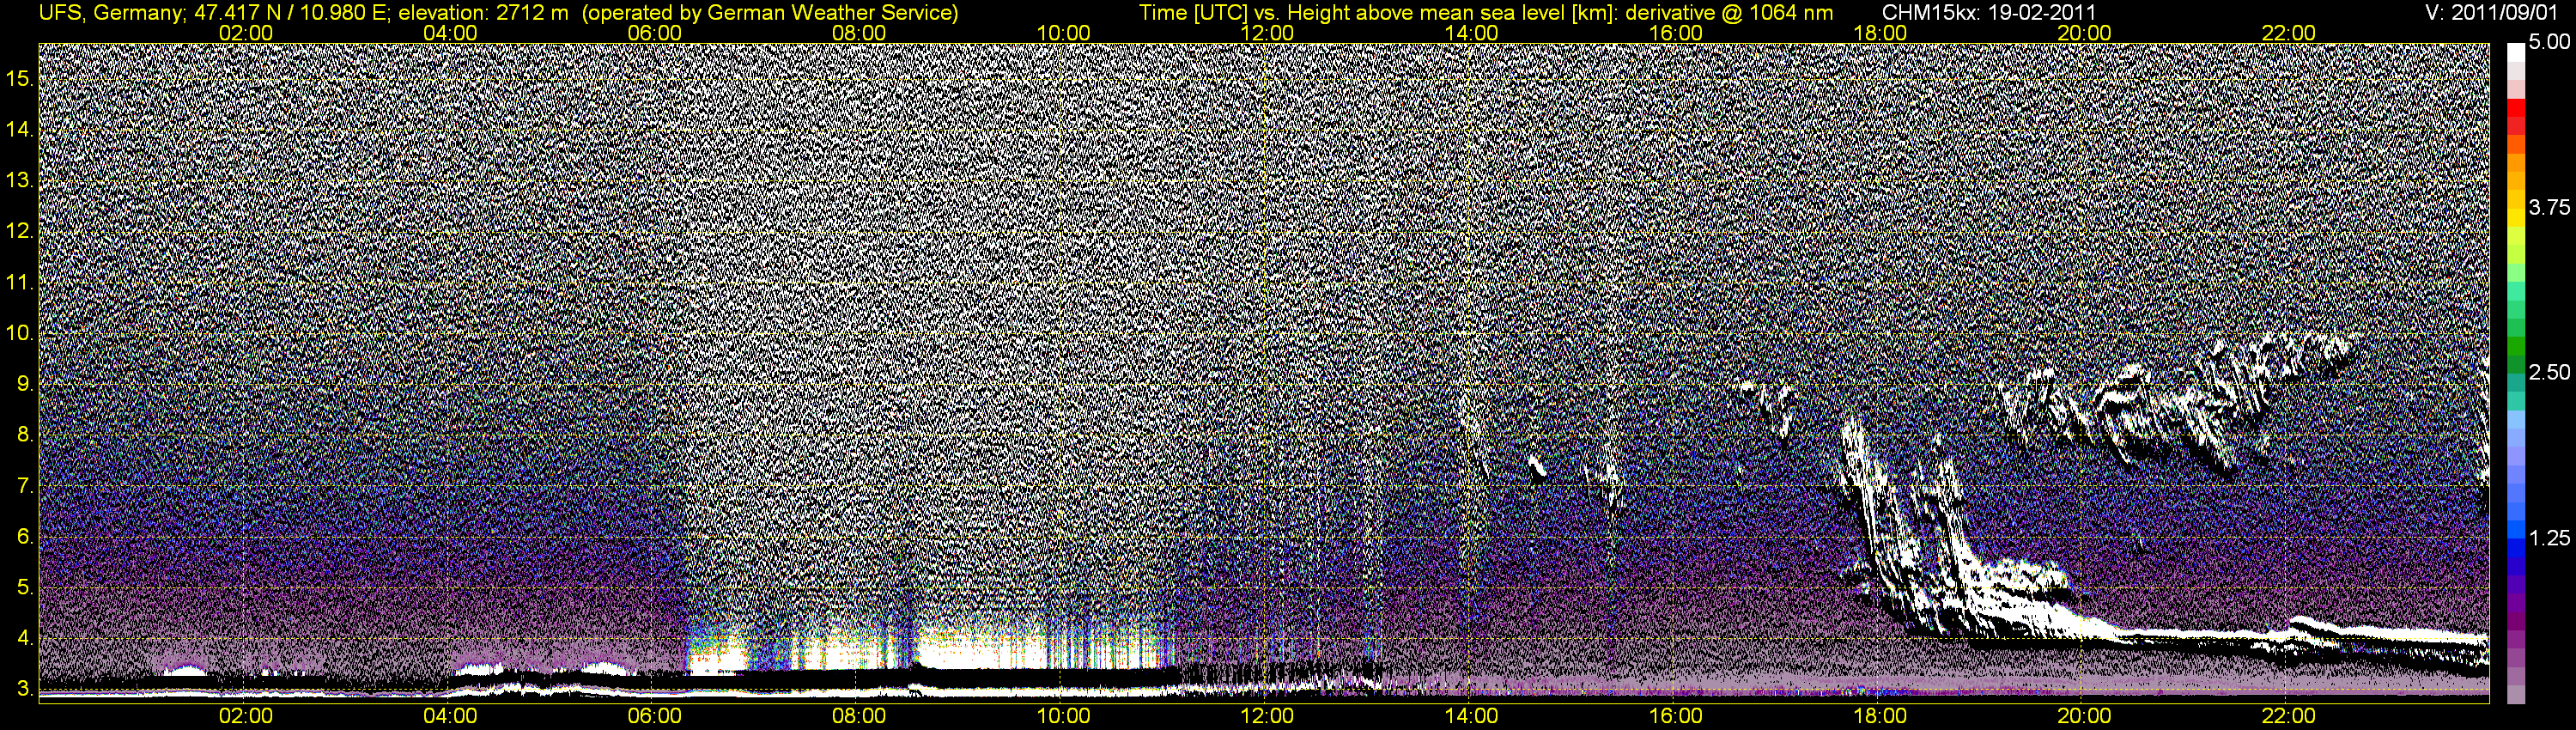Click the height label '10.'
Viewport: 2576px width, 730px height.
pos(20,333)
